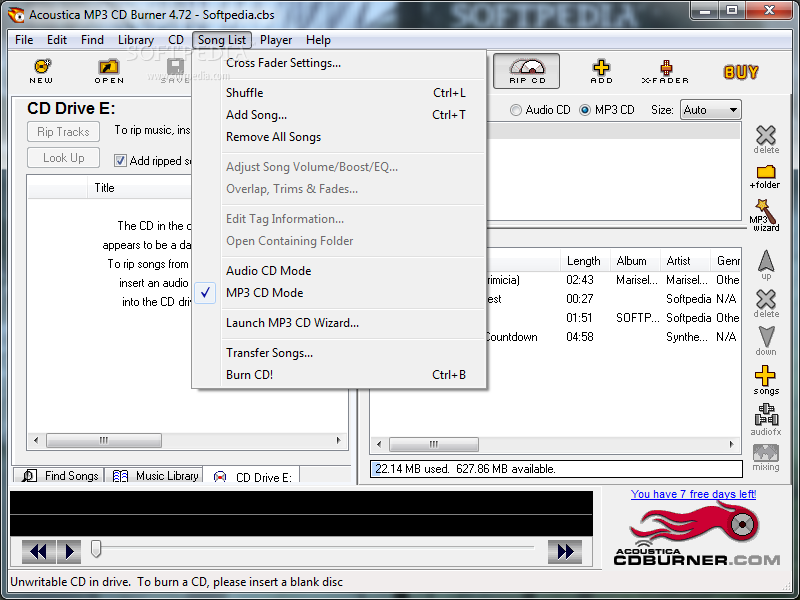Open the File menu

coord(24,40)
